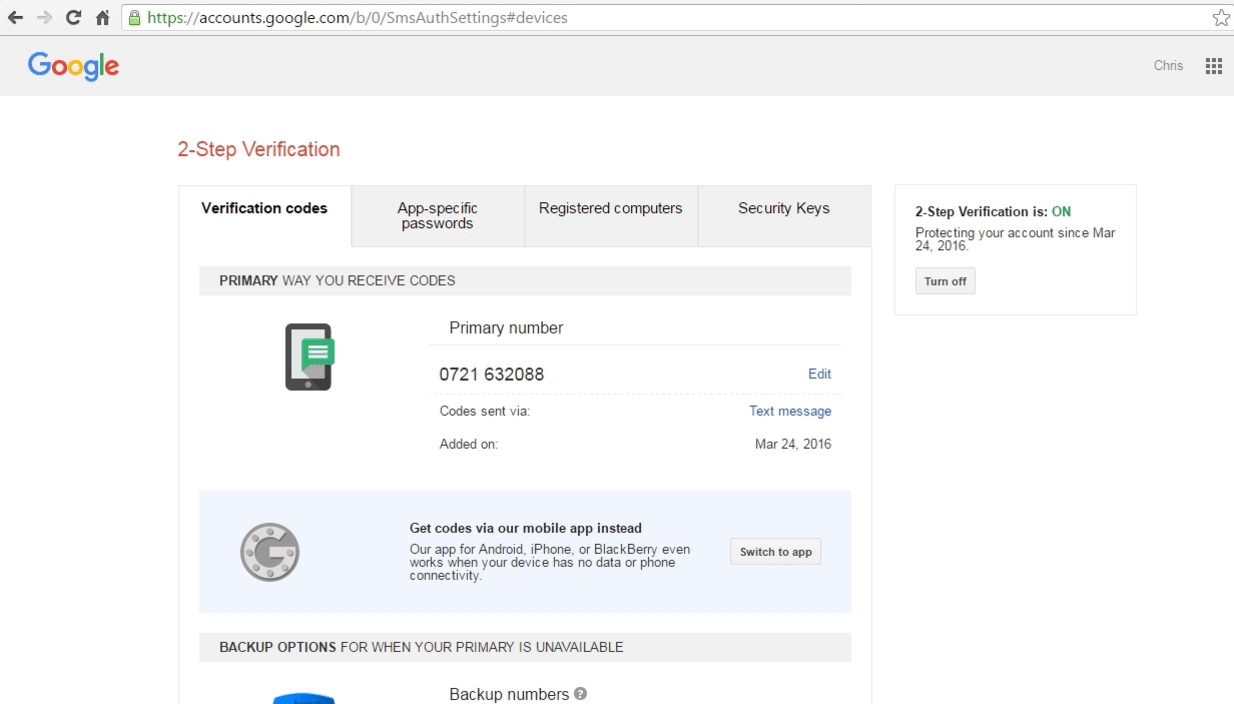Viewport: 1234px width, 704px height.
Task: Bookmark page with the star icon
Action: 1220,18
